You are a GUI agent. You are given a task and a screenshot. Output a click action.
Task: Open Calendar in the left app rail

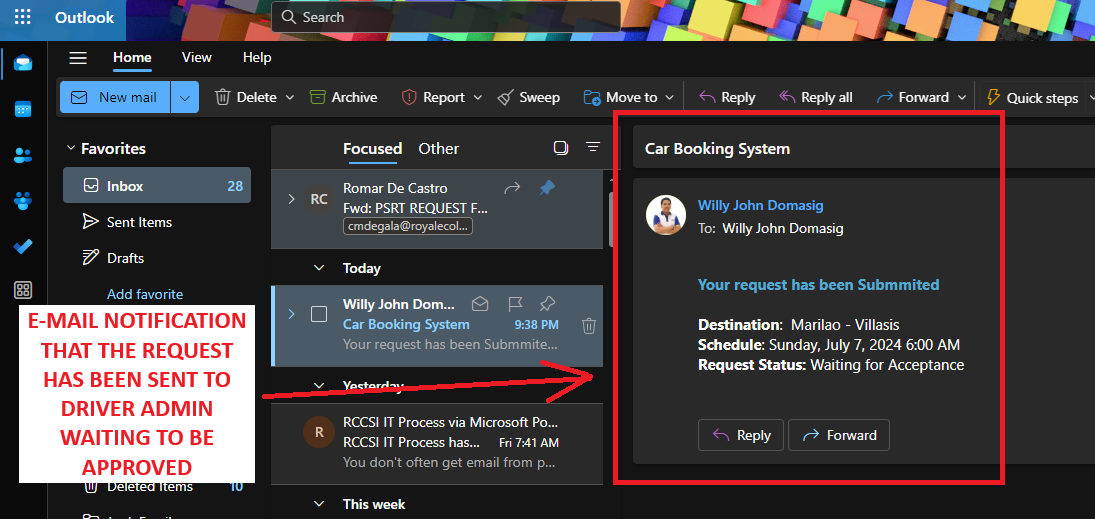tap(23, 109)
